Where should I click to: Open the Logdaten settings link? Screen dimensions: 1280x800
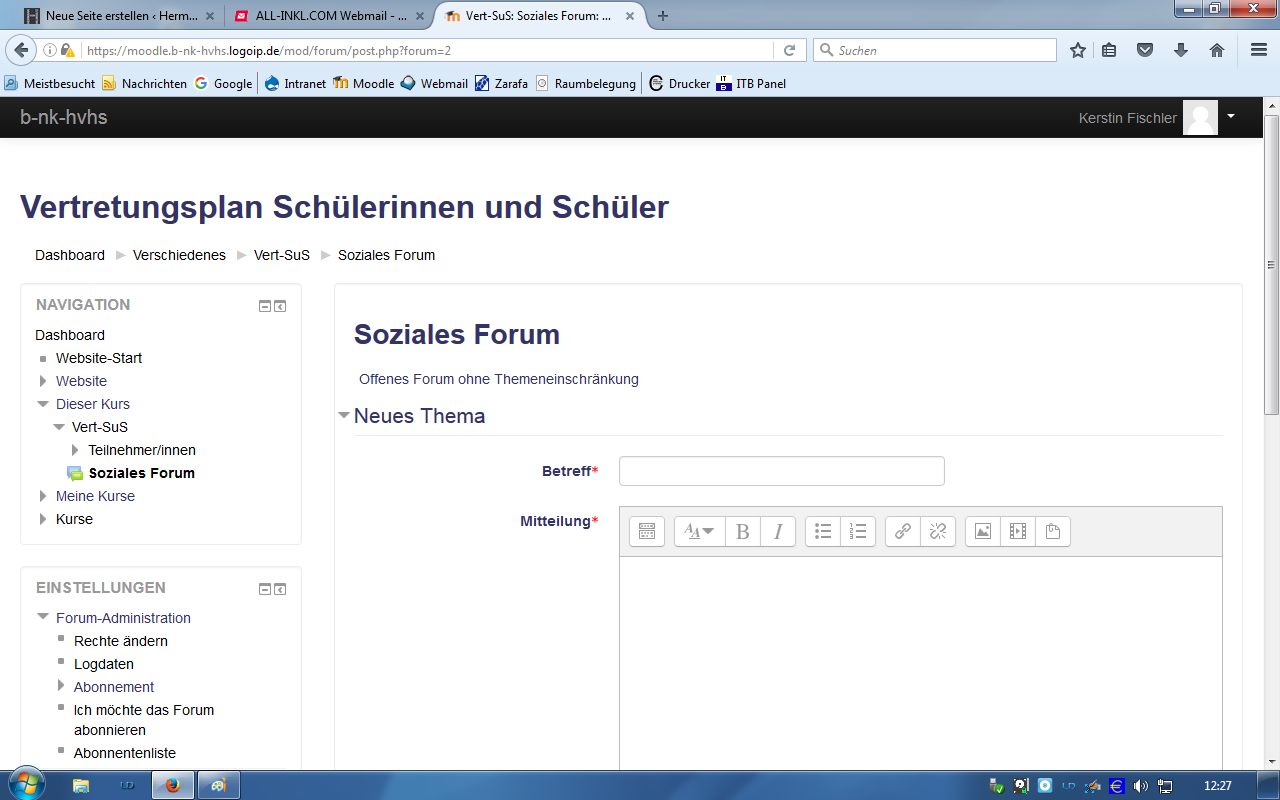(104, 664)
